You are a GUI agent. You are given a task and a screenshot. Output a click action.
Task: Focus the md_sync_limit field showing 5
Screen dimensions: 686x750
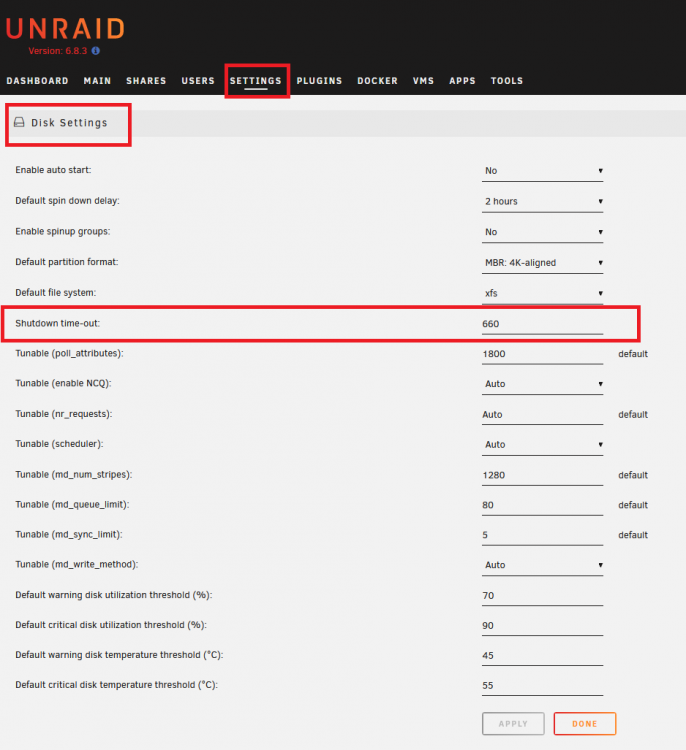pos(542,535)
